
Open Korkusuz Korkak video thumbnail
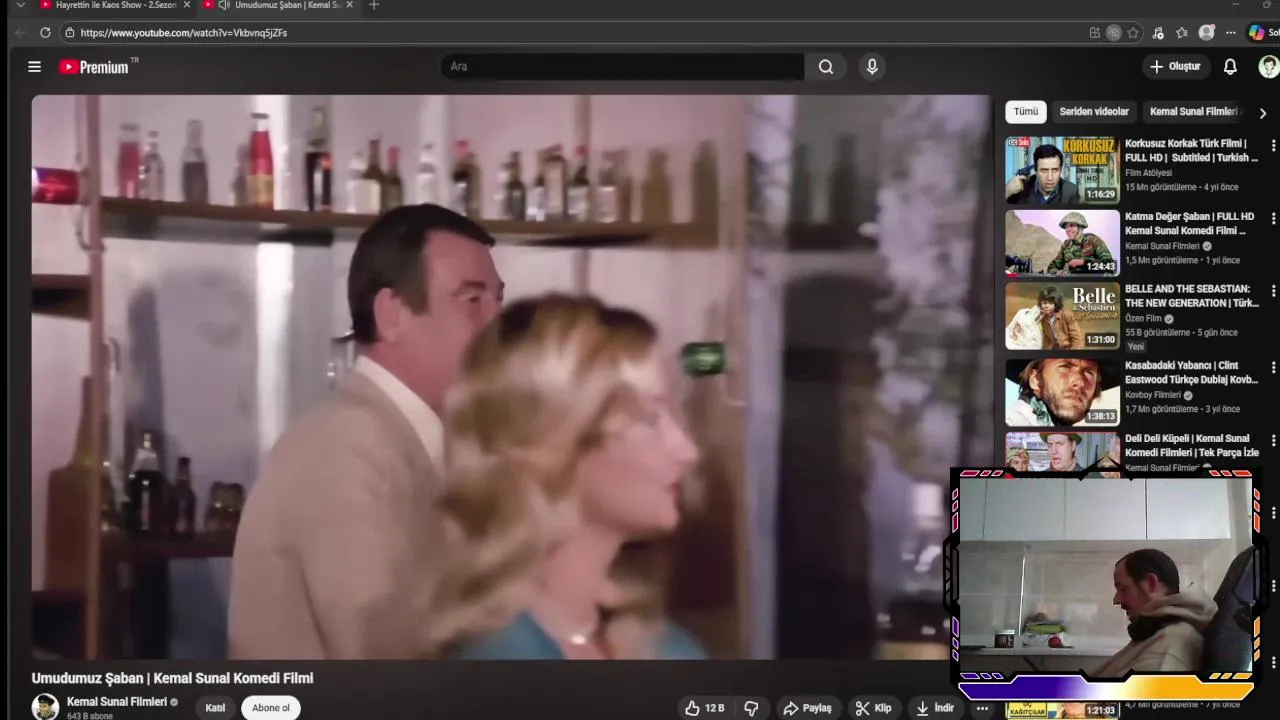[x=1062, y=169]
